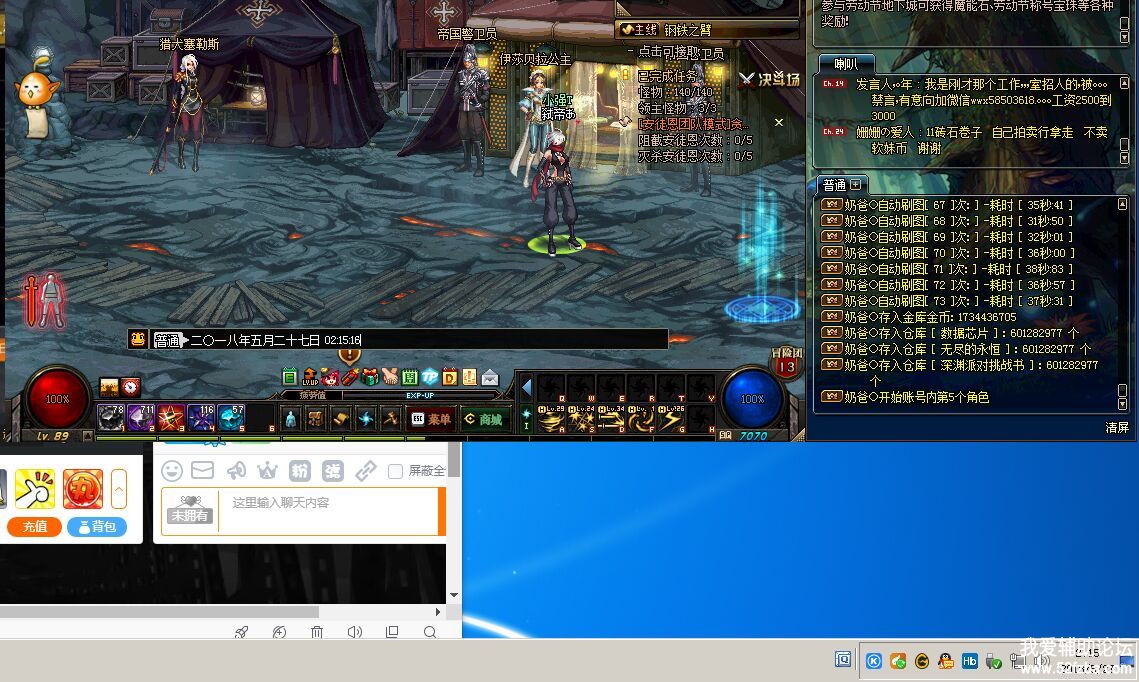This screenshot has height=682, width=1139.
Task: Click the vertical scrollbar down arrow in chat window
Action: click(x=454, y=595)
